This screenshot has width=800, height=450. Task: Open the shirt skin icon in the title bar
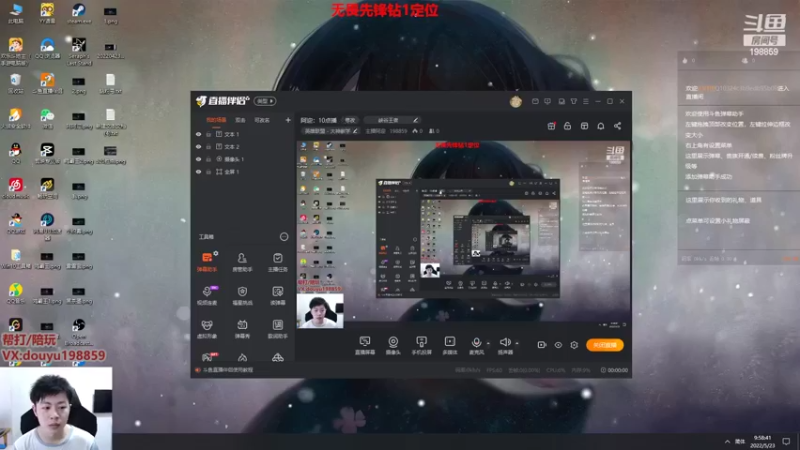tap(573, 102)
